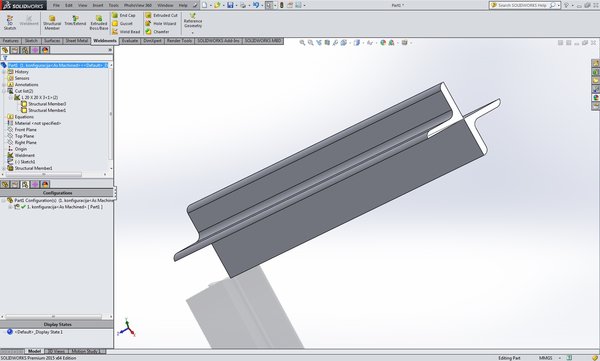Screen dimensions: 600x361
Task: Select the Motion Study bottom tab
Action: point(85,351)
